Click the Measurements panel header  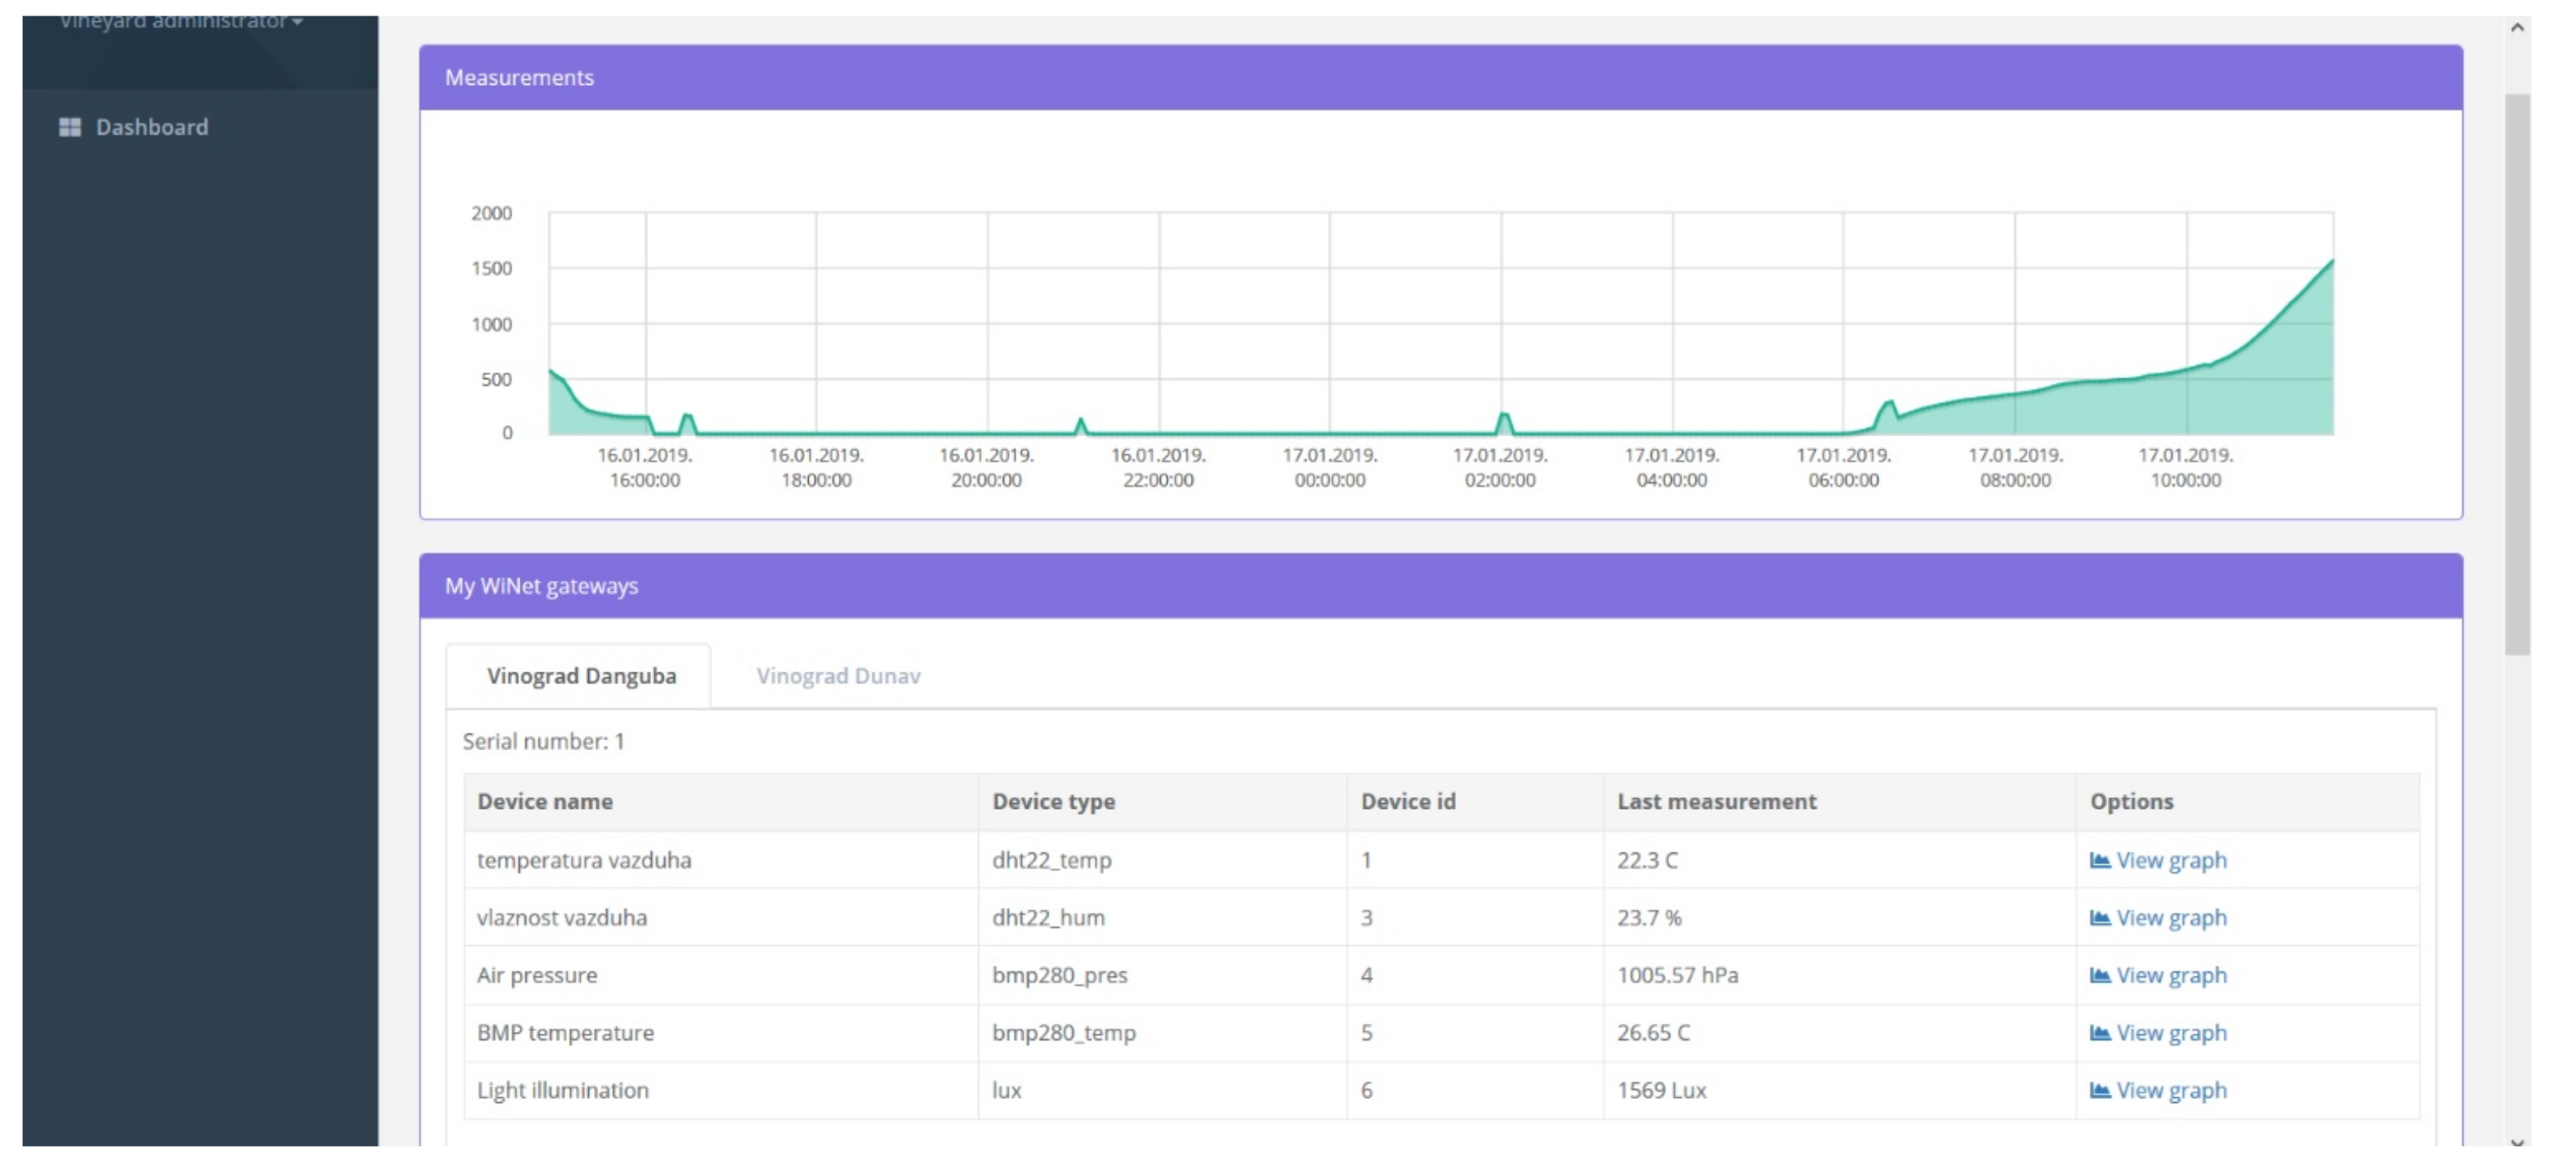click(x=1440, y=77)
